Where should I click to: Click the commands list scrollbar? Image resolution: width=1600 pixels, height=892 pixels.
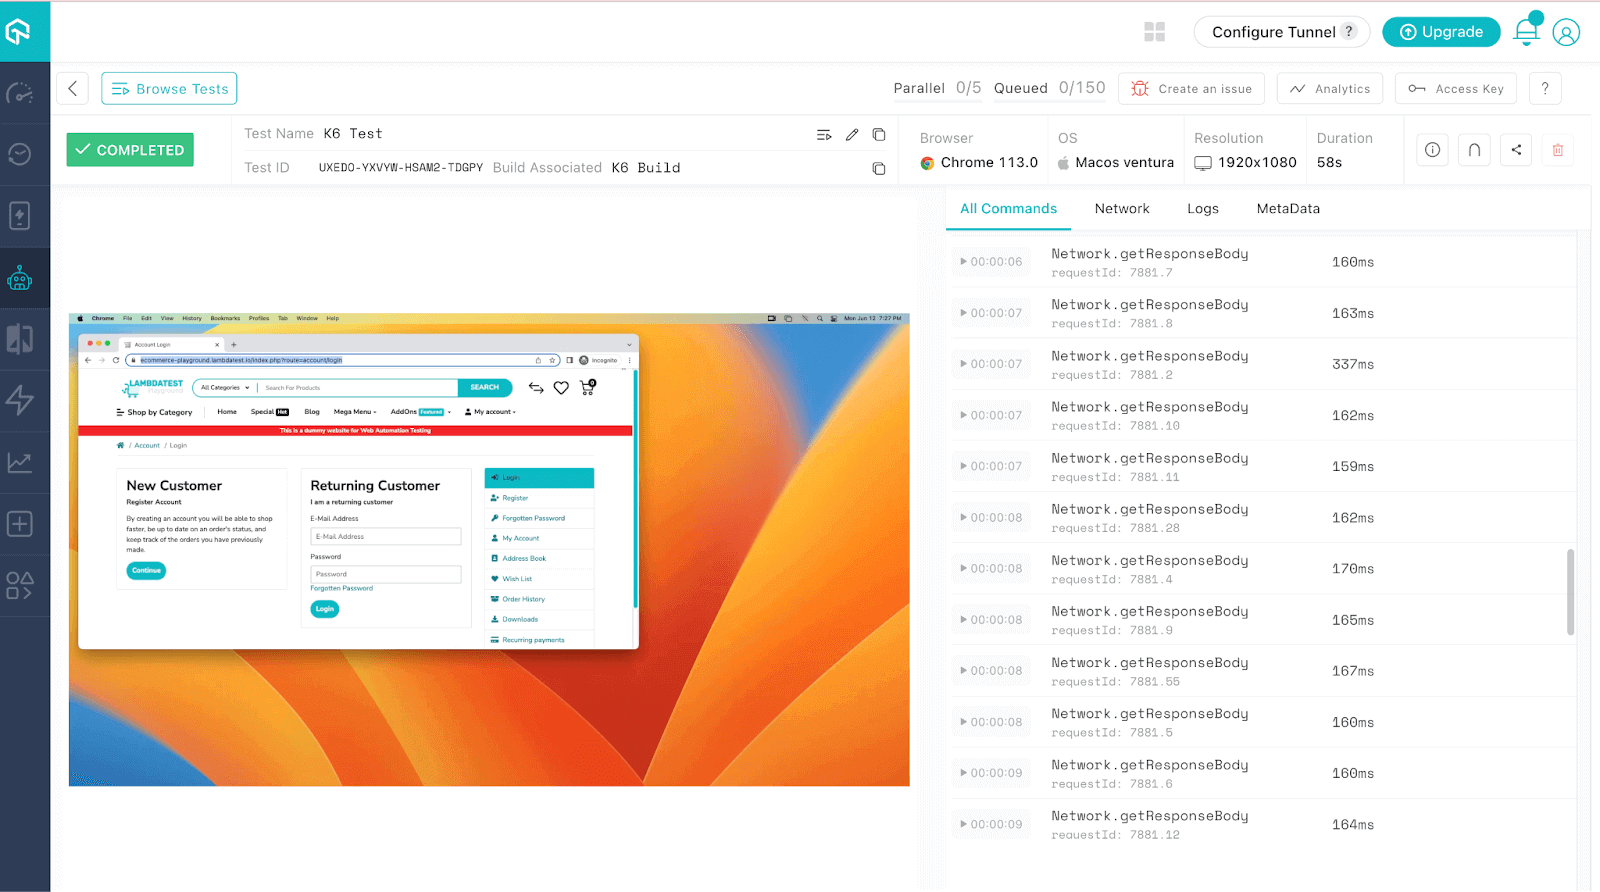1570,591
